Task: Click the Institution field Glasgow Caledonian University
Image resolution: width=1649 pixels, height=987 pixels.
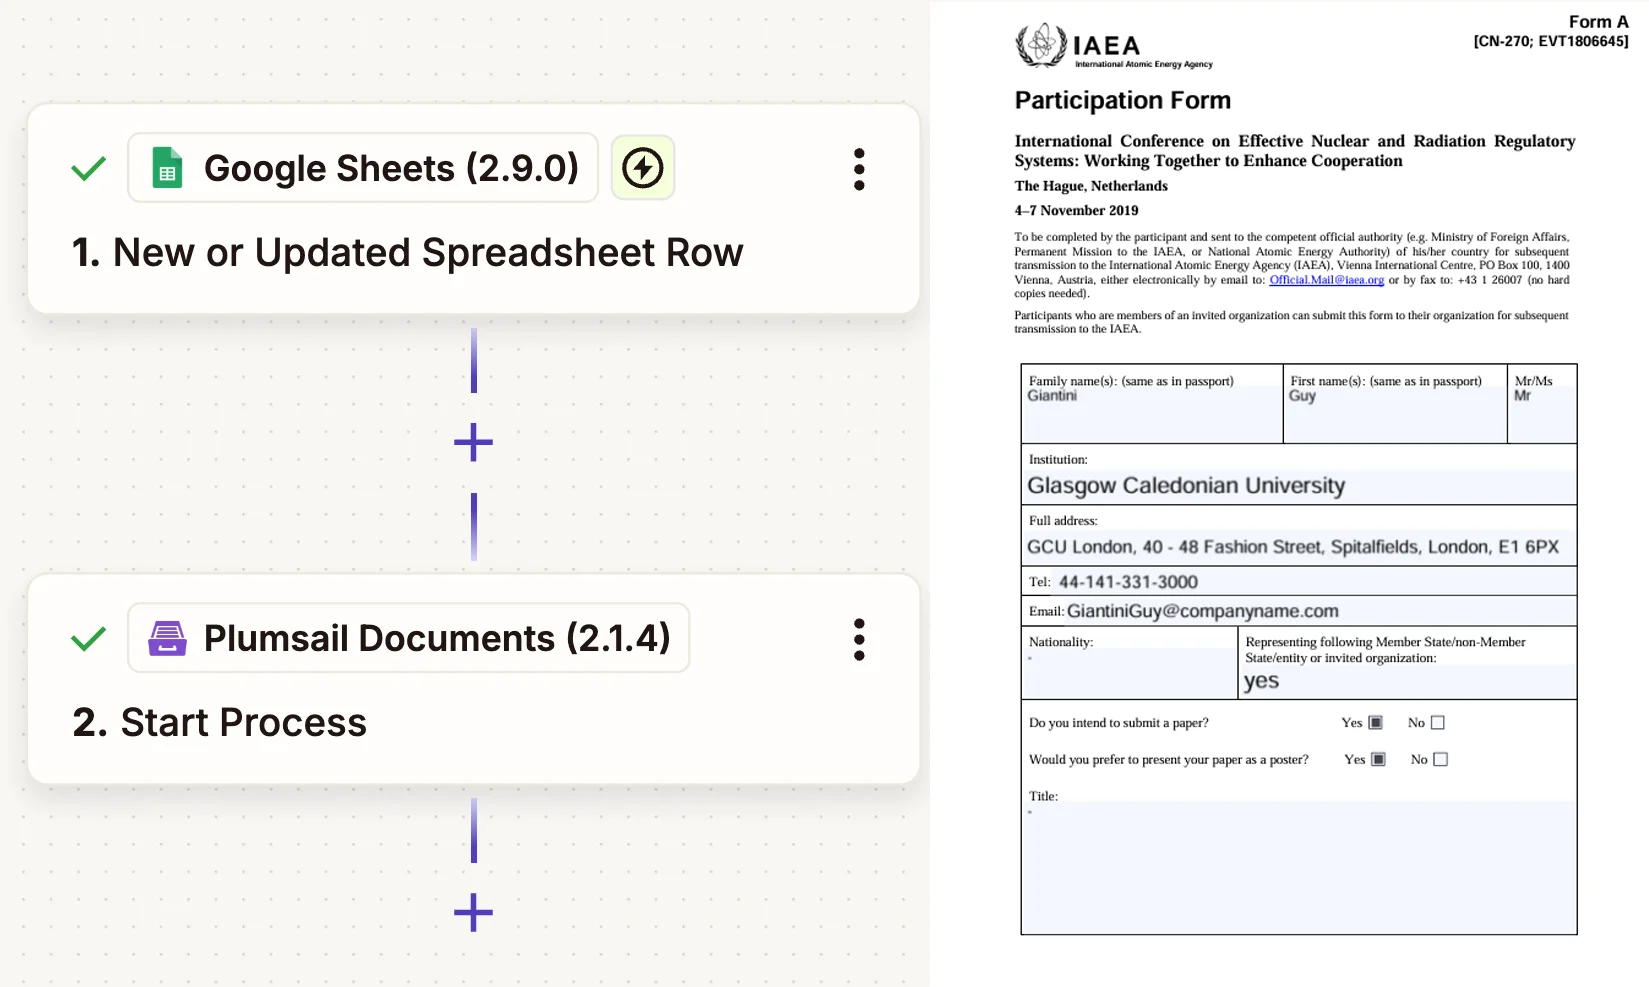Action: pos(1299,486)
